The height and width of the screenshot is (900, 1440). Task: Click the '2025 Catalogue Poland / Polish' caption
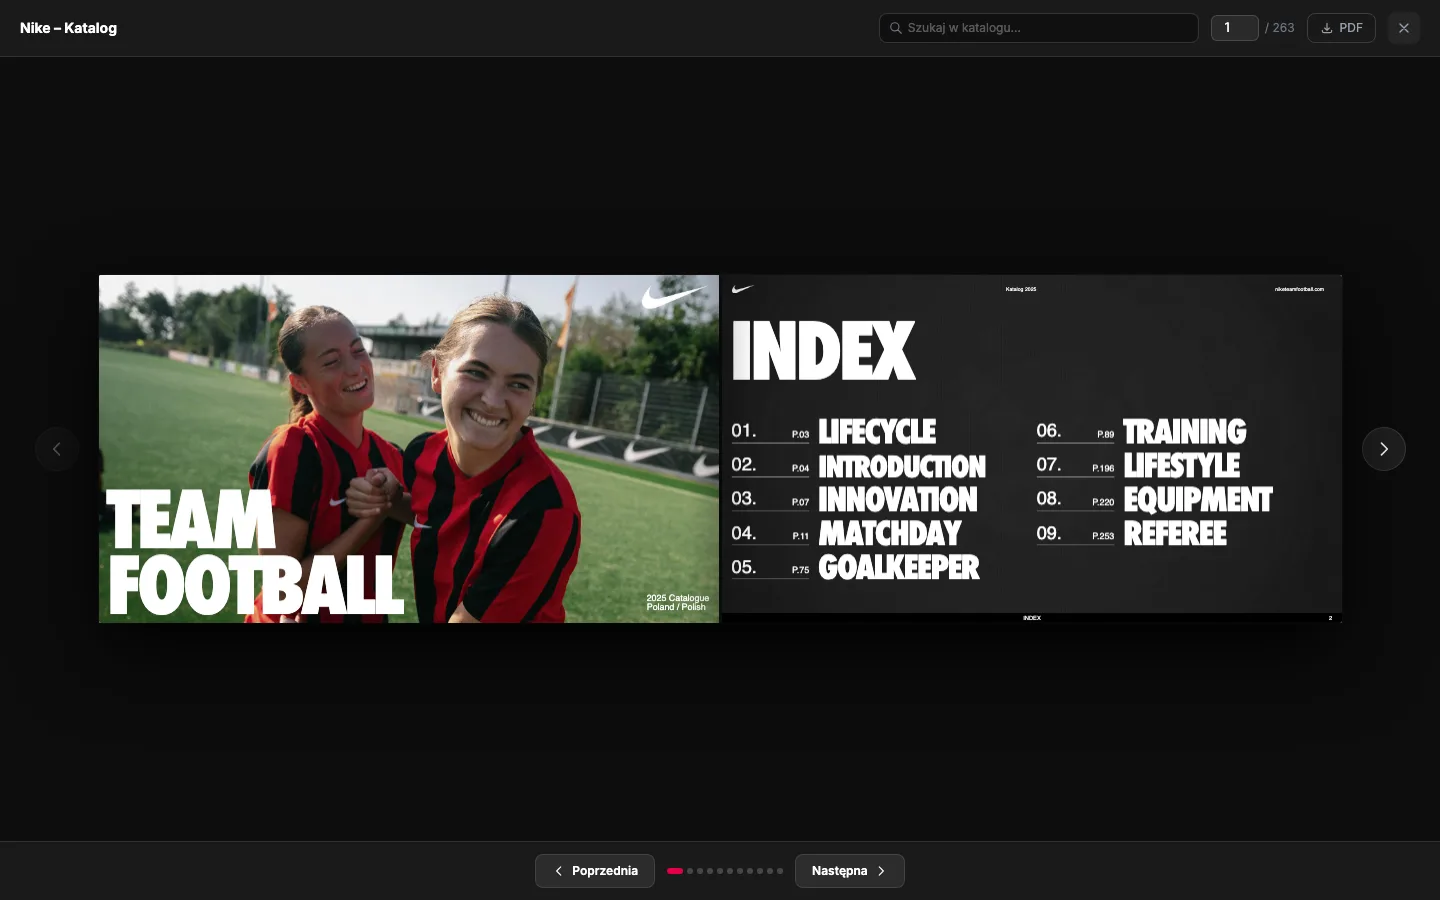pos(678,603)
